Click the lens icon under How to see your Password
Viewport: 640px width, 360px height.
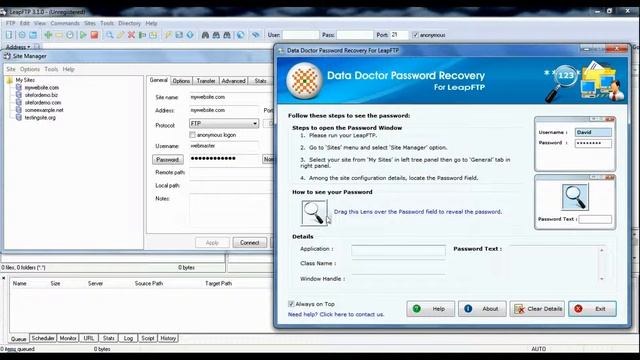tap(314, 212)
